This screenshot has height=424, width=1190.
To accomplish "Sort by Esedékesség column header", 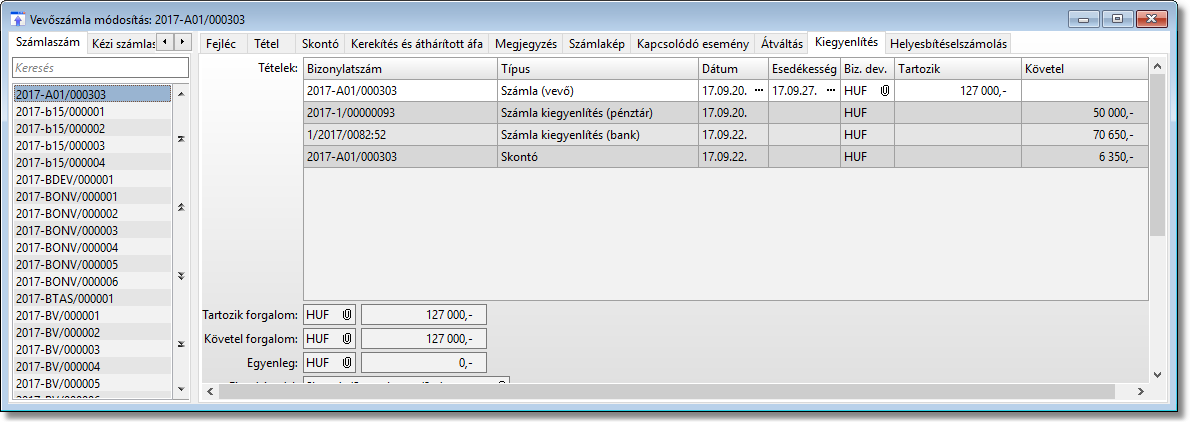I will coord(804,69).
